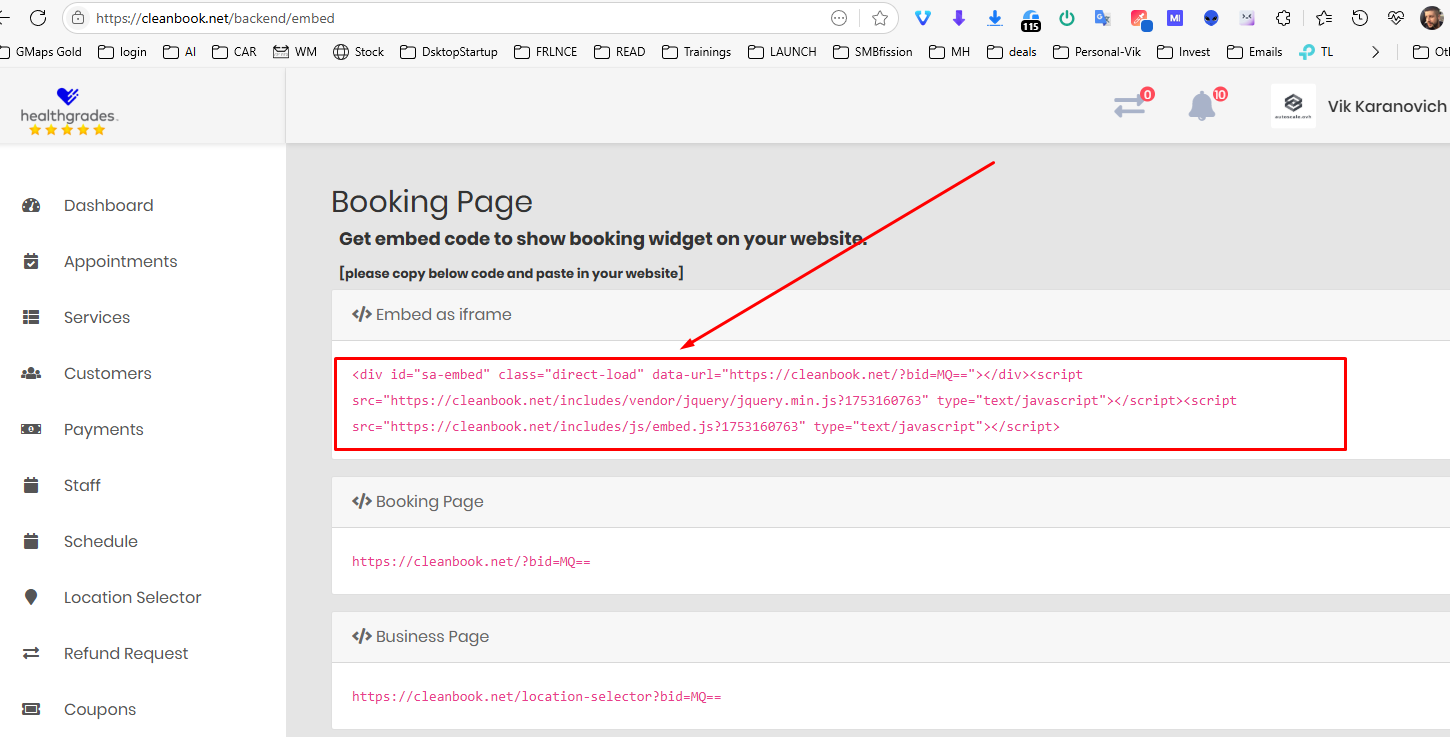Image resolution: width=1450 pixels, height=737 pixels.
Task: Click the browser address bar URL
Action: tap(215, 18)
